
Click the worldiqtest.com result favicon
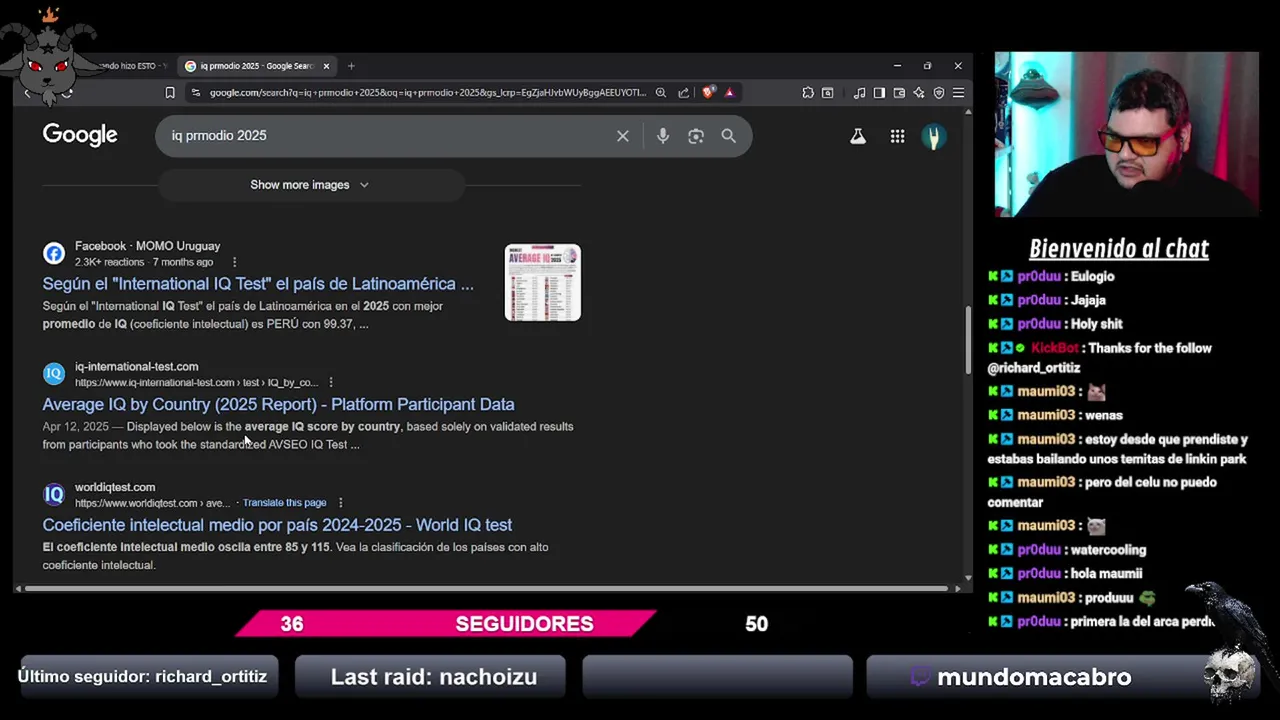pyautogui.click(x=54, y=494)
